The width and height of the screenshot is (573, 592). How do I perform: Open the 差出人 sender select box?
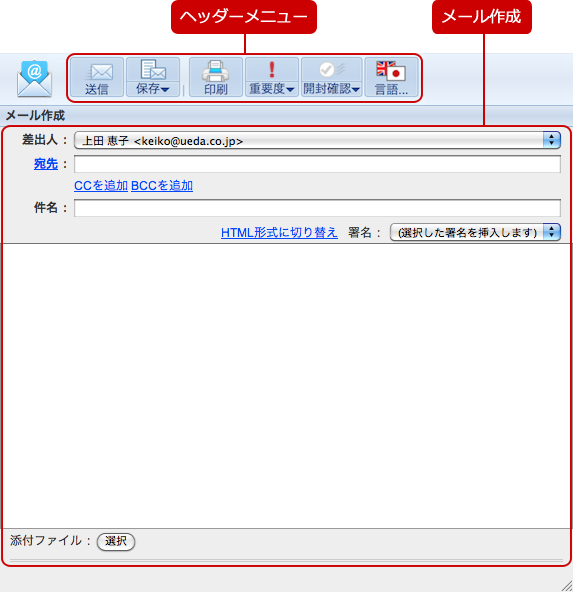point(317,140)
